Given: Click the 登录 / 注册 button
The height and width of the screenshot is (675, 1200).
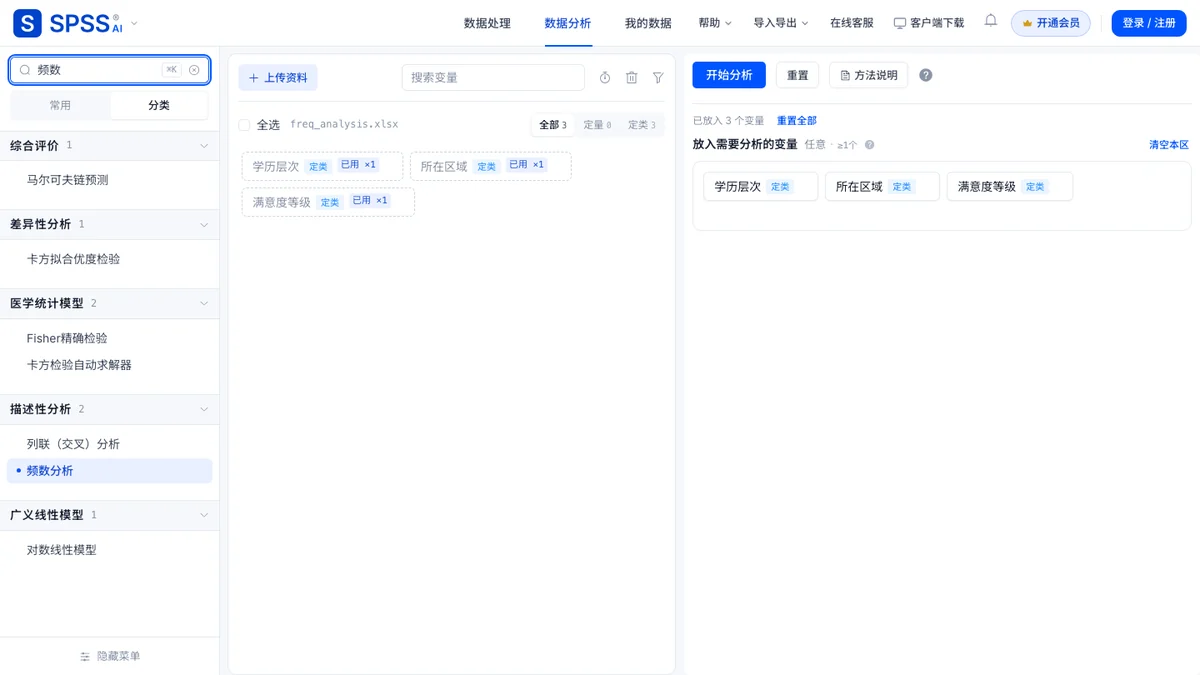Looking at the screenshot, I should pos(1149,23).
